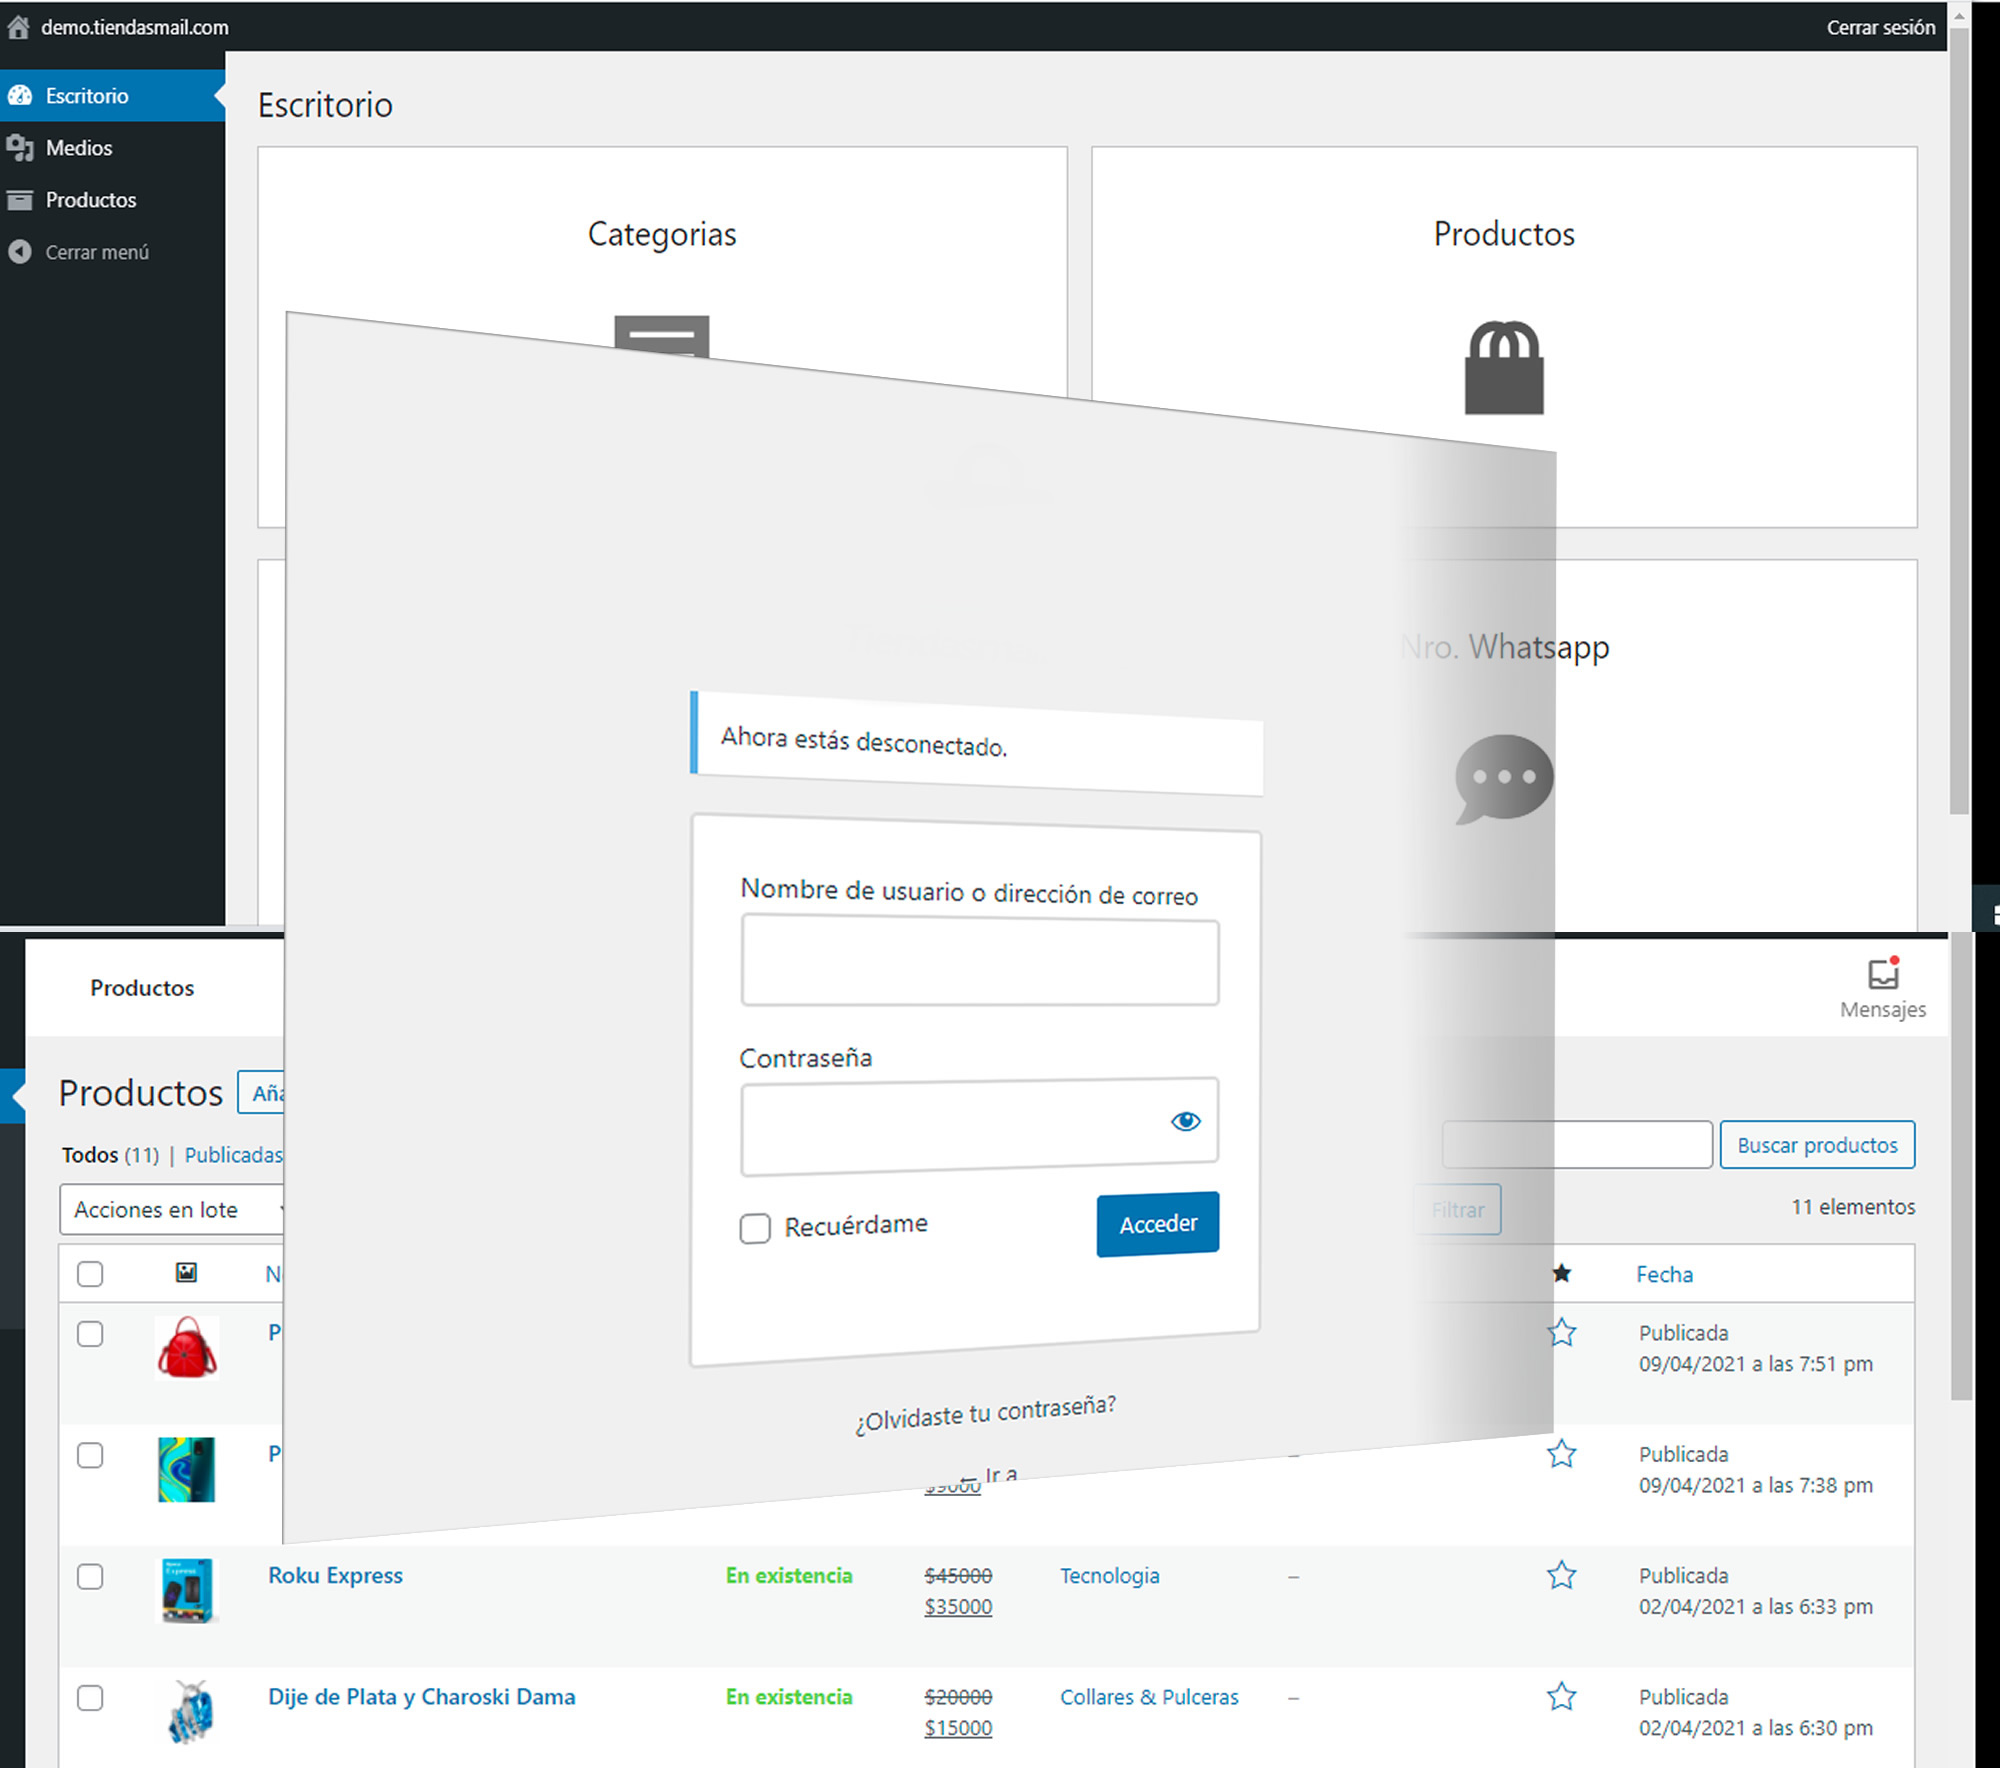
Task: Sort products by Fecha column
Action: coord(1664,1274)
